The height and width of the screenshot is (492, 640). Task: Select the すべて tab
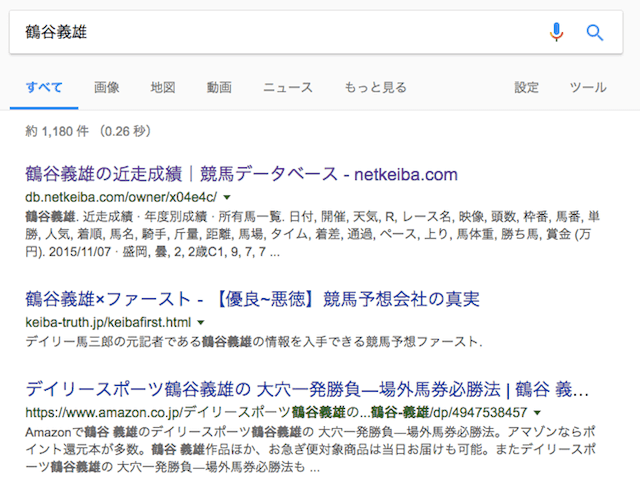pos(44,87)
